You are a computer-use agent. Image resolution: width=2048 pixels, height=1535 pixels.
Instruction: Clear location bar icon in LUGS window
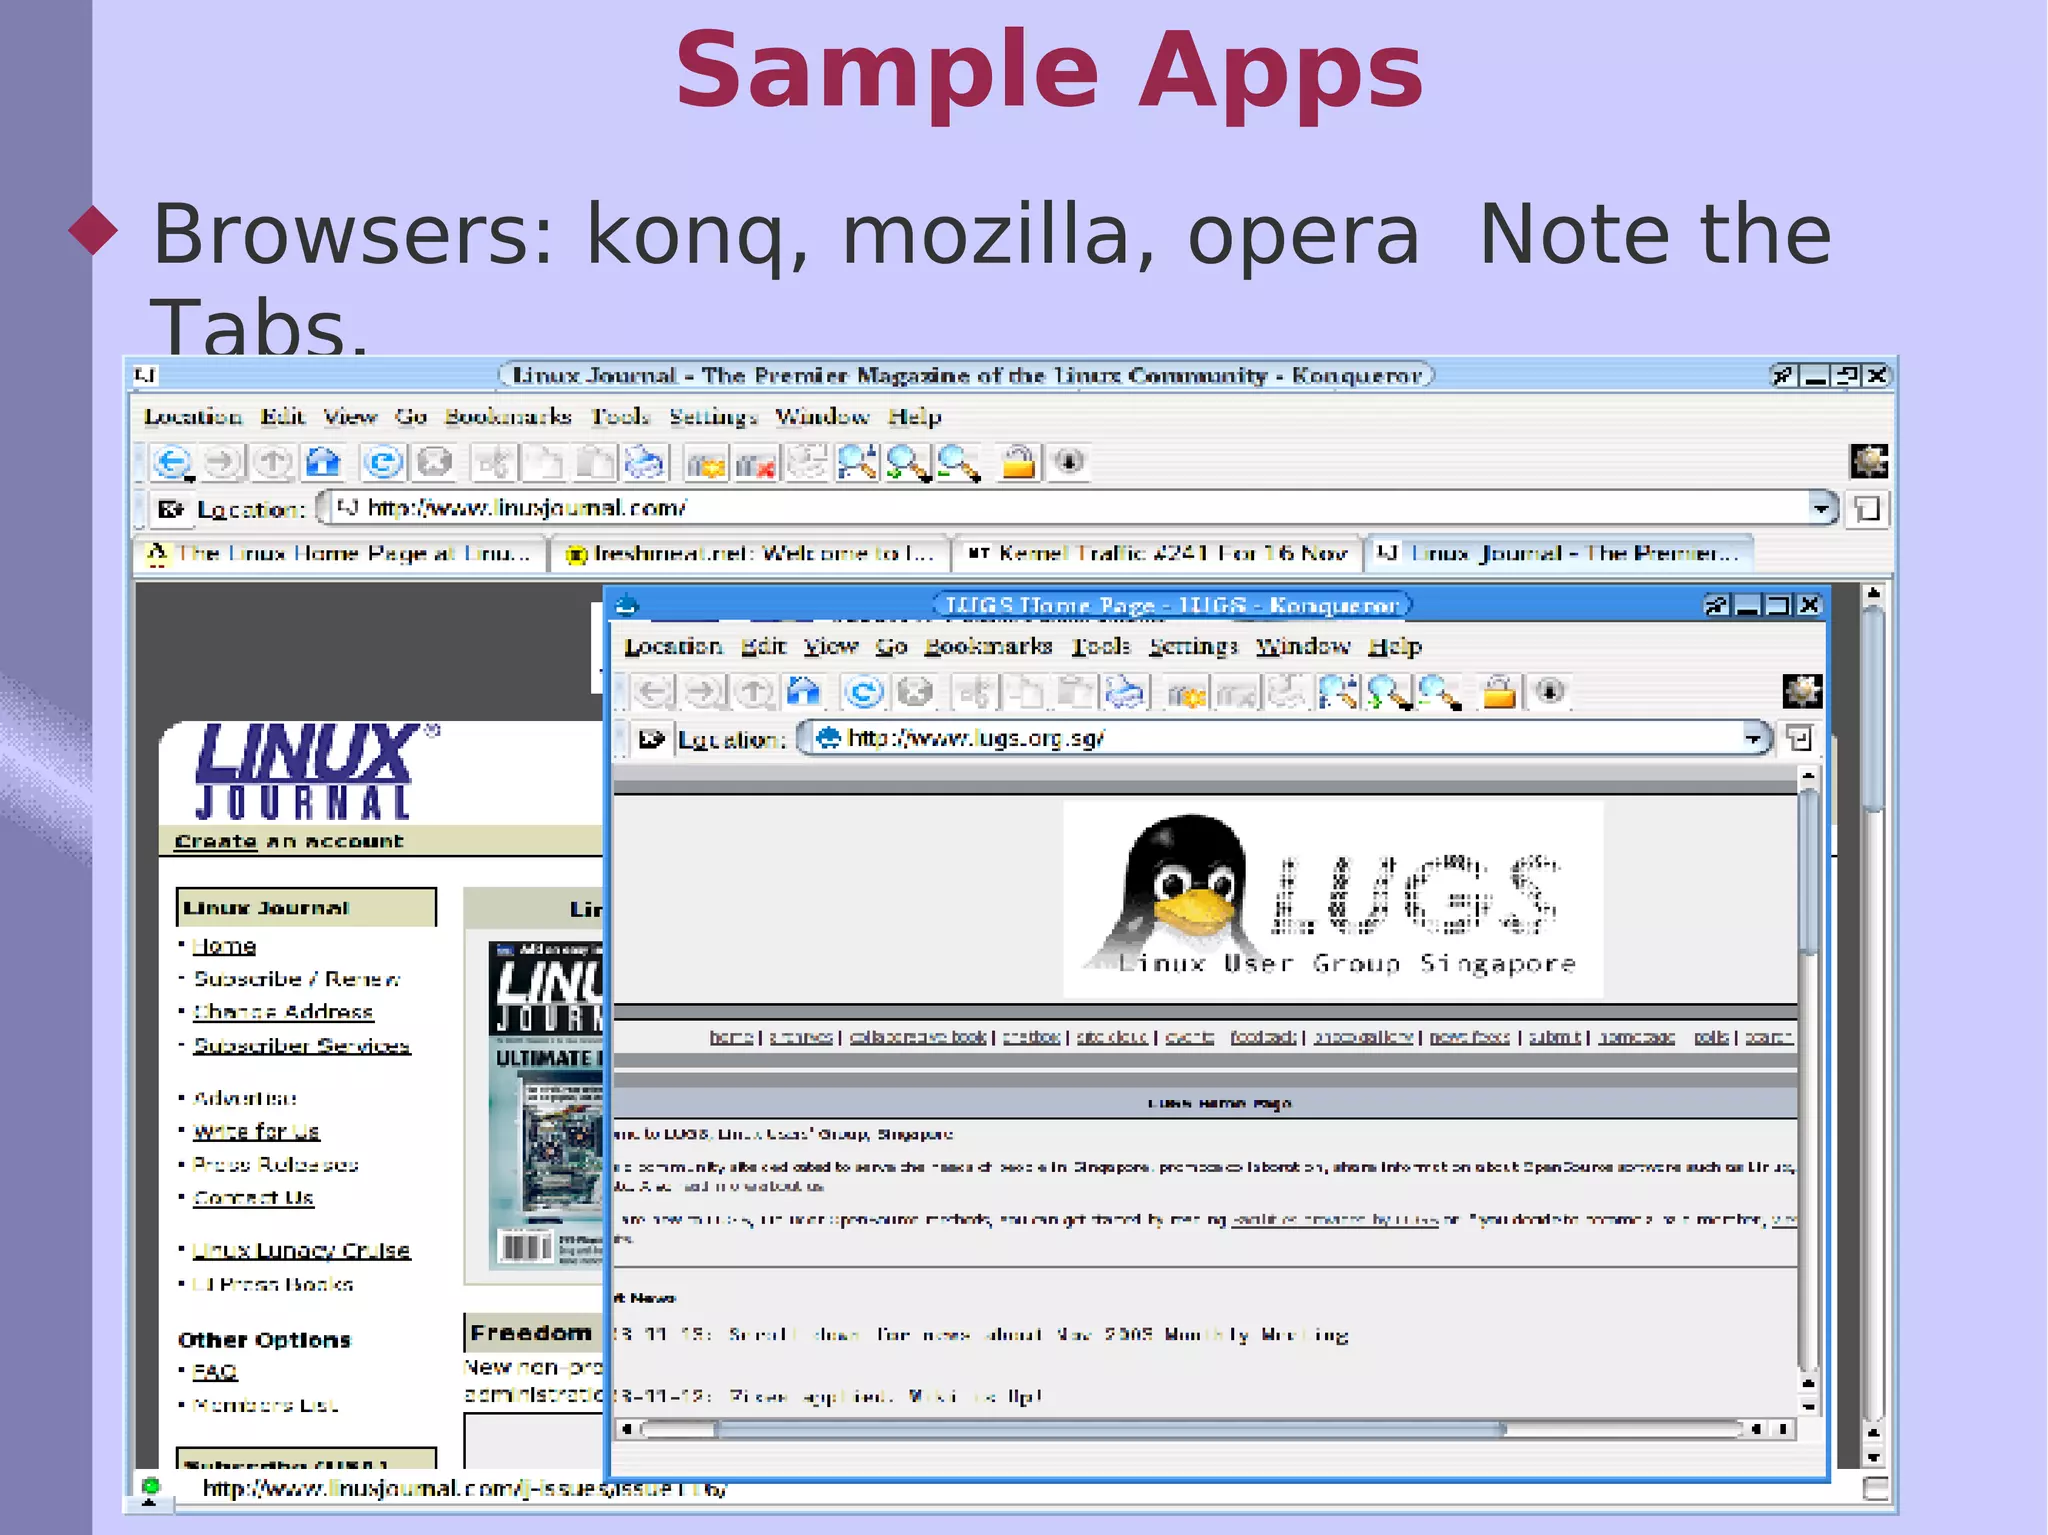[652, 739]
